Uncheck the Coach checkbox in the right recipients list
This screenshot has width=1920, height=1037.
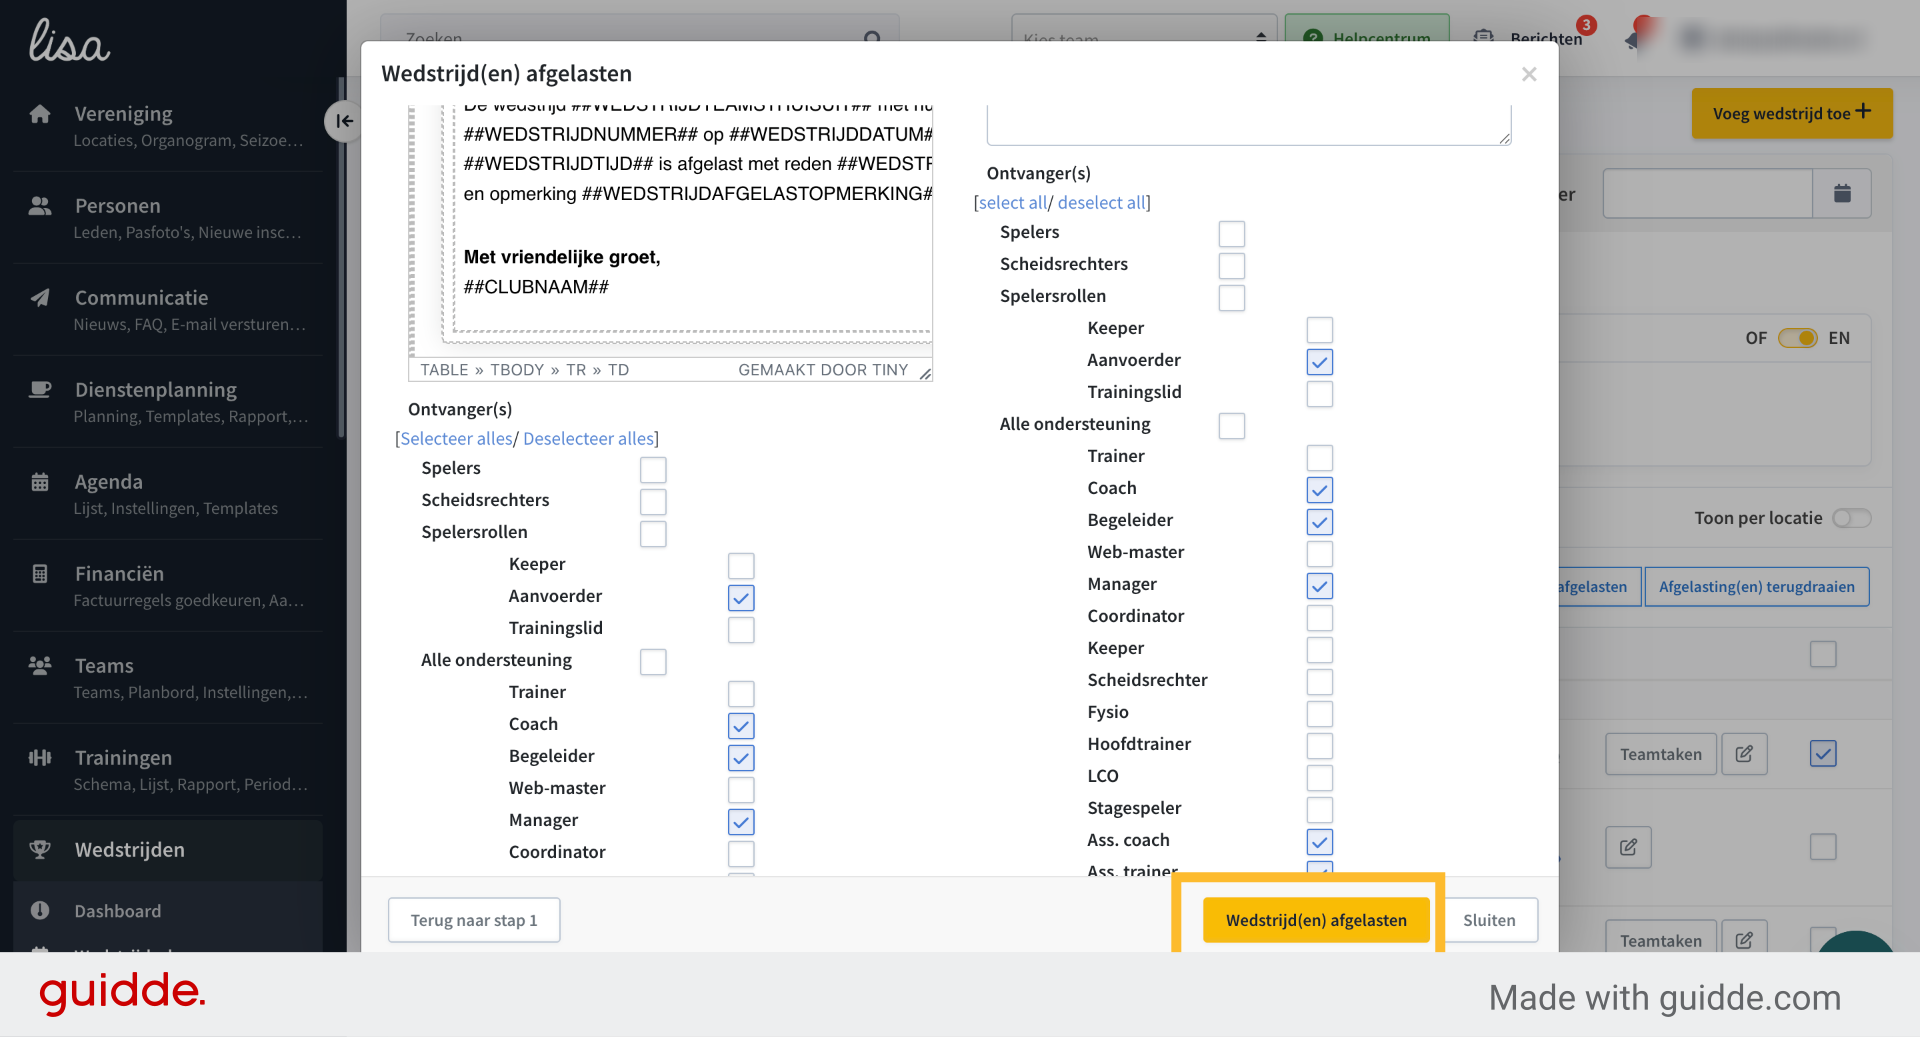click(x=1320, y=489)
